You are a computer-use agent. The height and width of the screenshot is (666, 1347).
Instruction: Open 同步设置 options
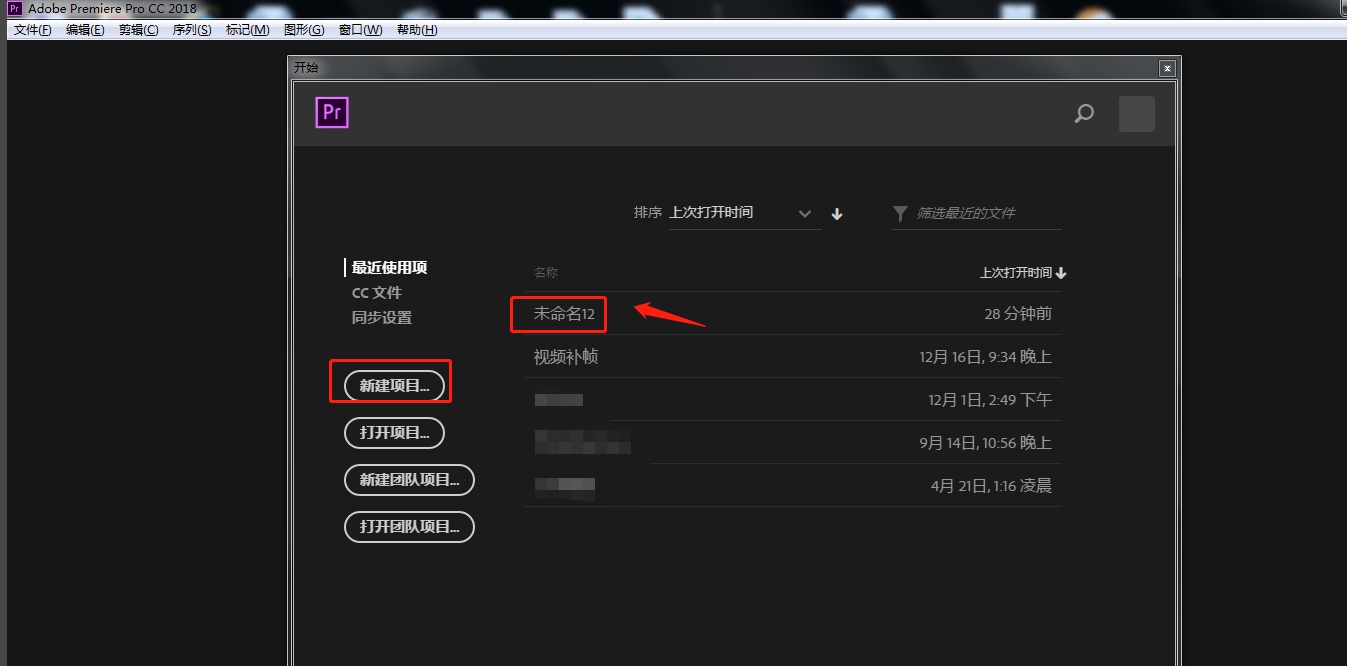coord(381,317)
